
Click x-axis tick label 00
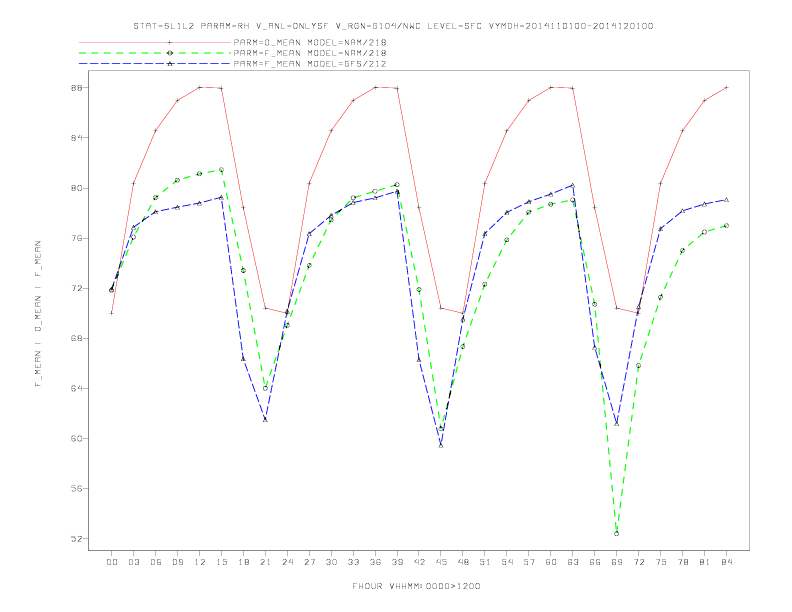(x=112, y=562)
